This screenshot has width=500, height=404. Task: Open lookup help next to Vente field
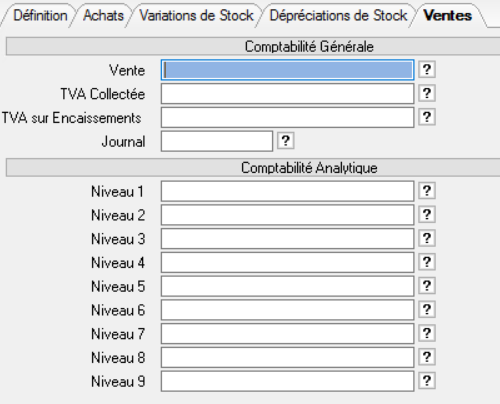click(427, 70)
